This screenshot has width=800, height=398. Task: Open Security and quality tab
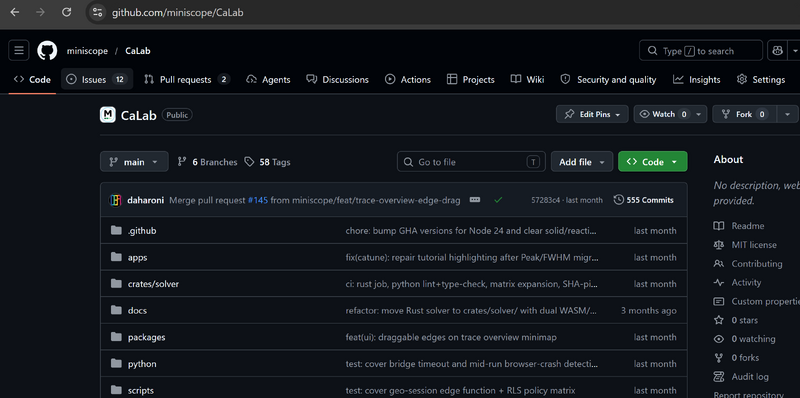608,80
